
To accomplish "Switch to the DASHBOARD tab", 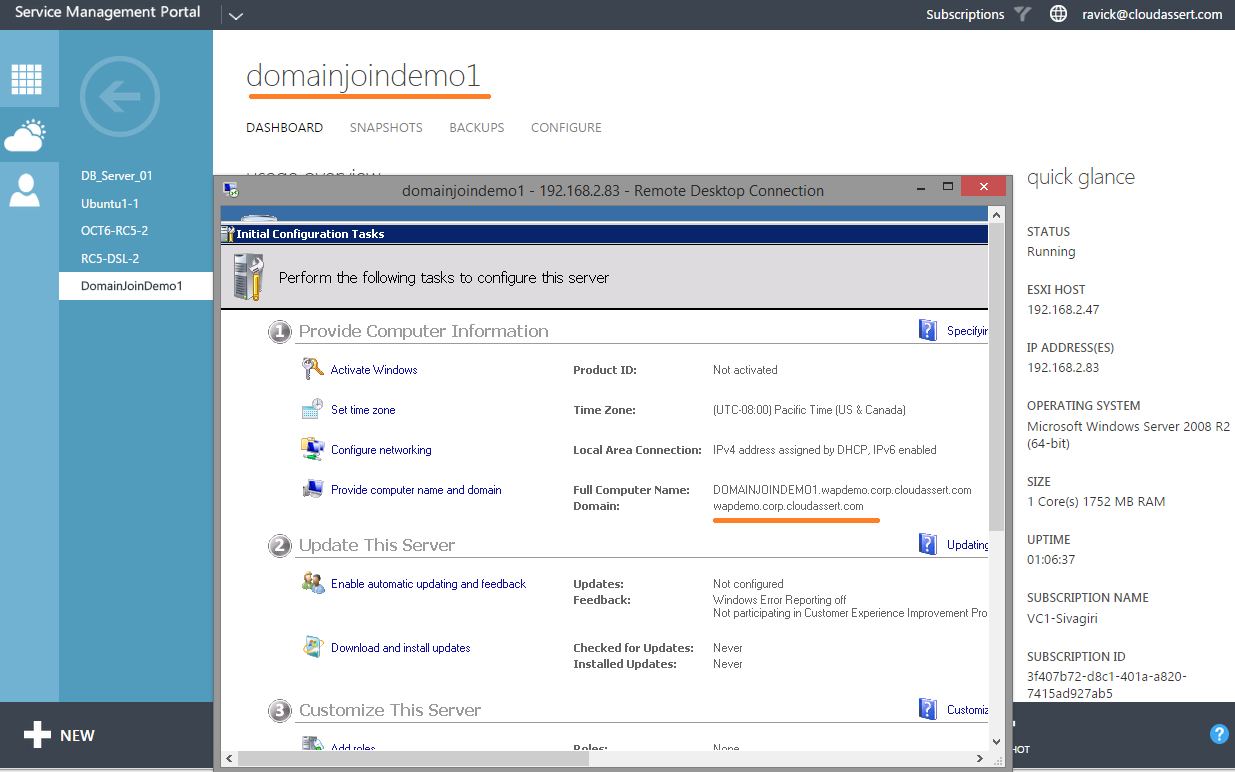I will 285,128.
